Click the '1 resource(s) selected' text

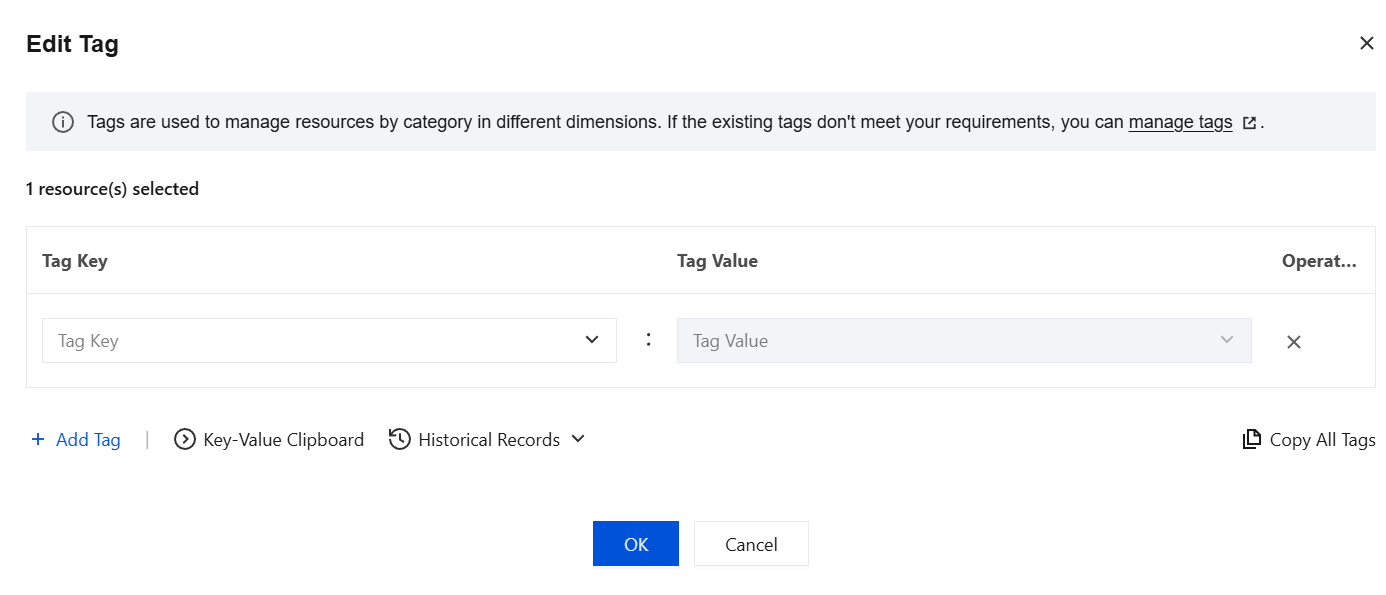tap(112, 189)
